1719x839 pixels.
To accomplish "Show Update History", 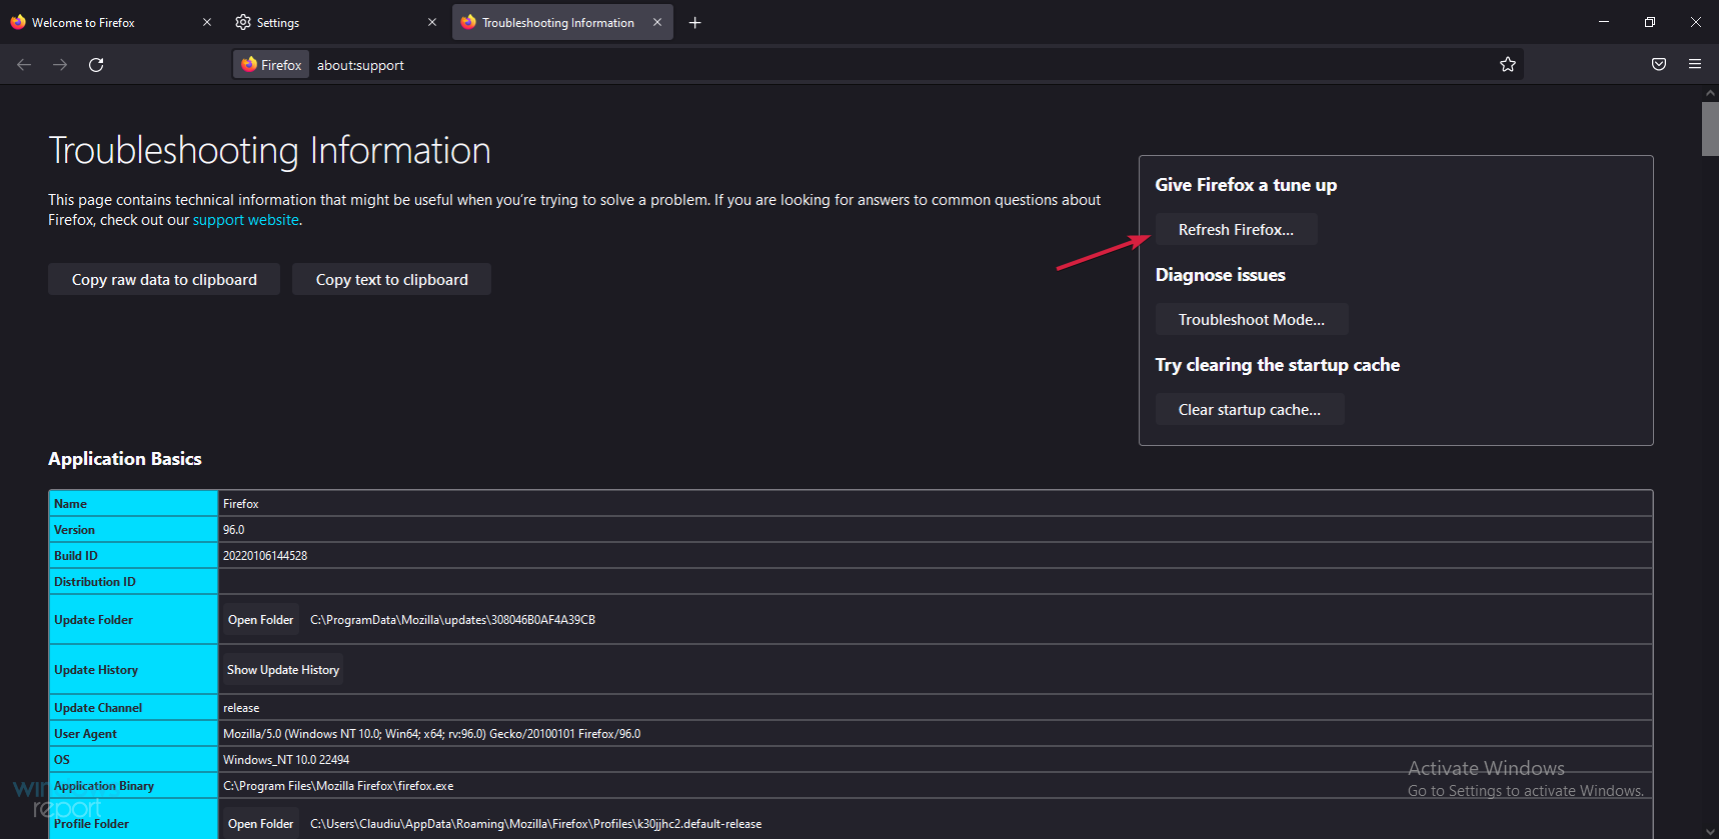I will tap(283, 670).
